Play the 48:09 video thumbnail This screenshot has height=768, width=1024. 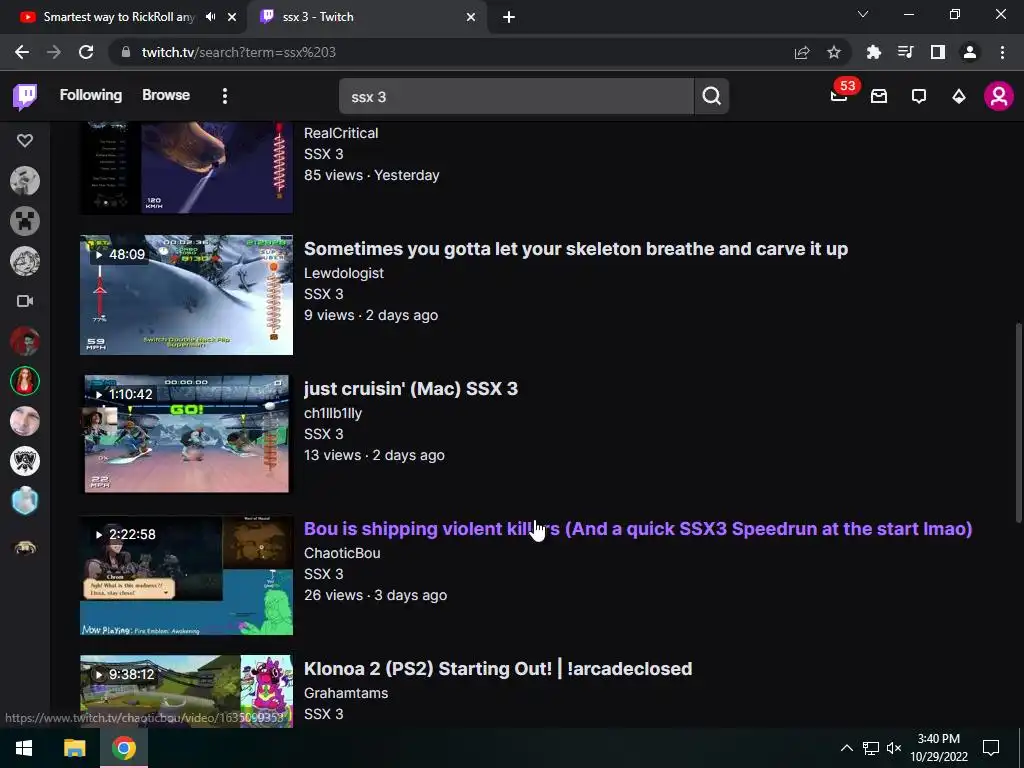point(186,295)
